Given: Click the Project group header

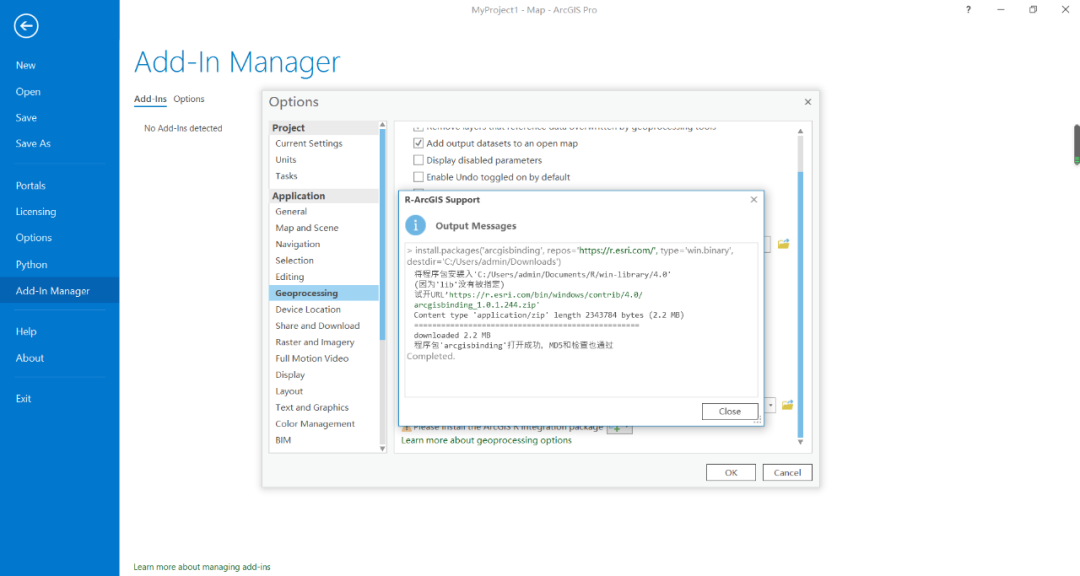Looking at the screenshot, I should (x=324, y=128).
